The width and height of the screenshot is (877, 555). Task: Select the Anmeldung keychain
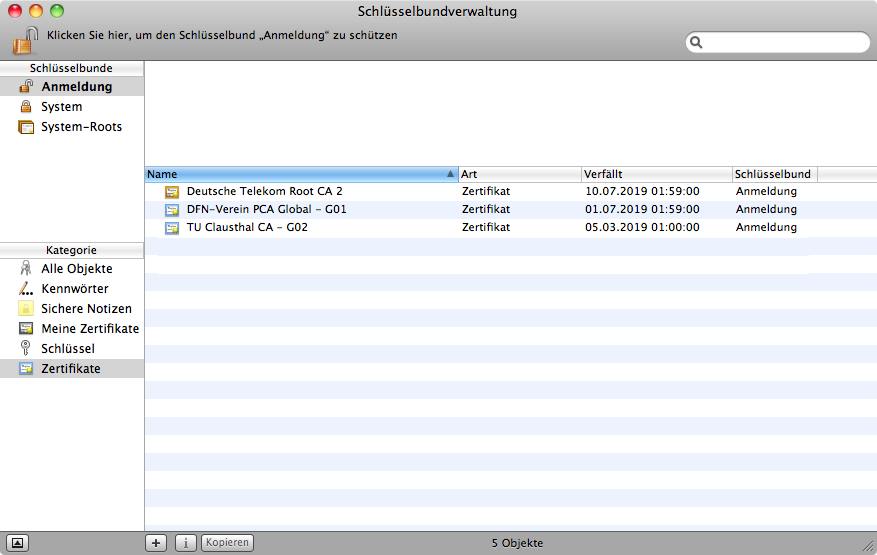click(76, 87)
